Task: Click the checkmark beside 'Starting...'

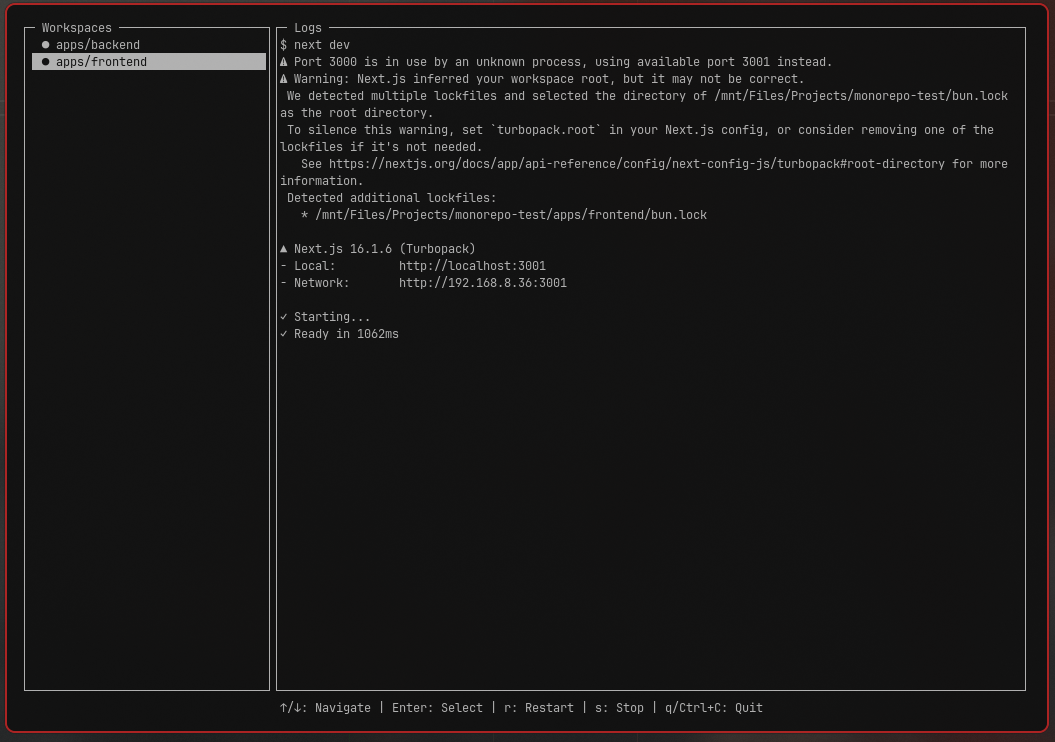Action: (284, 317)
